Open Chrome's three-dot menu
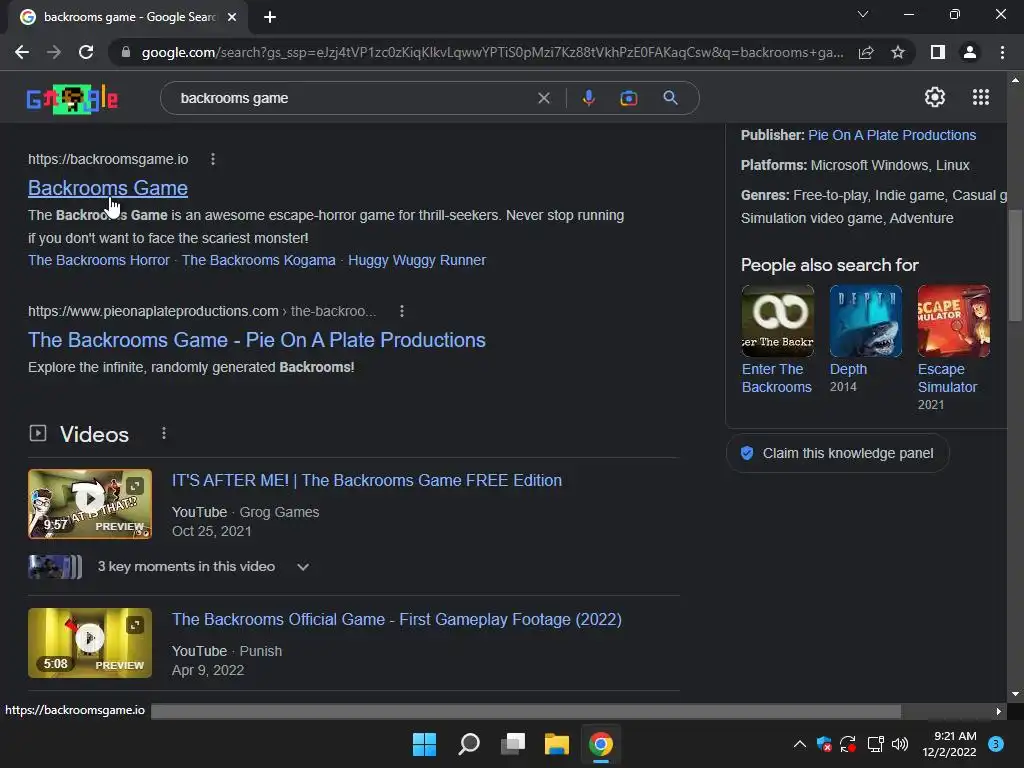 1002,52
